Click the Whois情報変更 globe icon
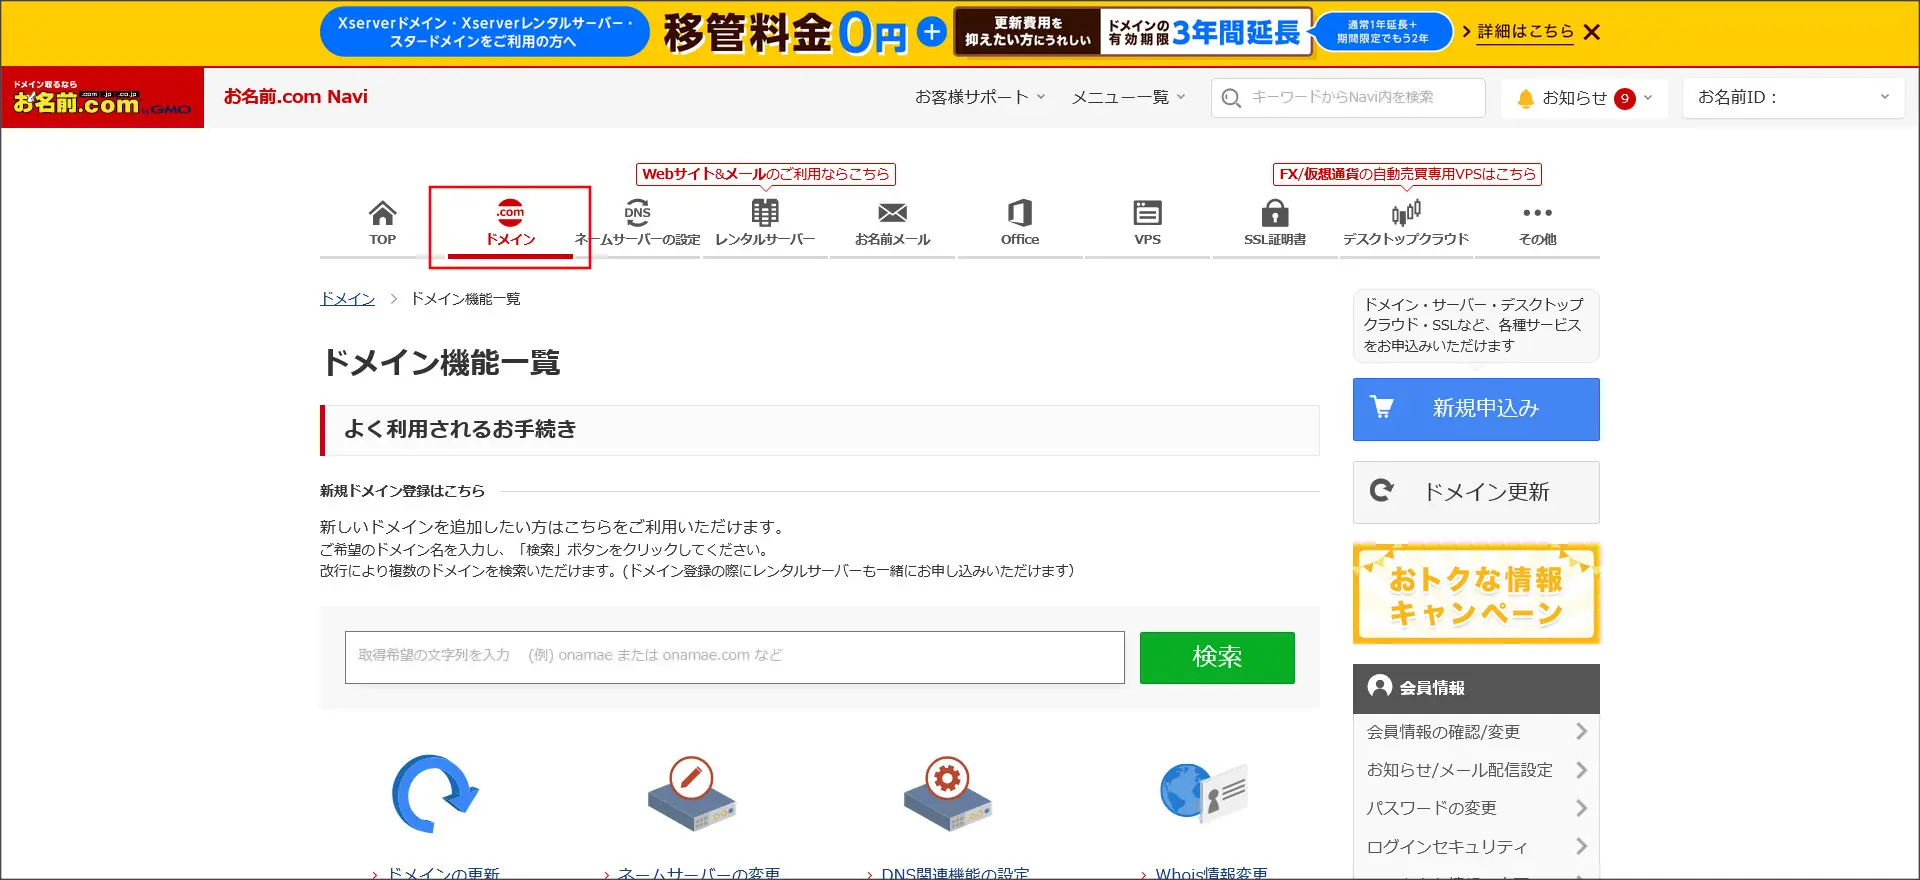This screenshot has height=880, width=1920. point(1204,792)
